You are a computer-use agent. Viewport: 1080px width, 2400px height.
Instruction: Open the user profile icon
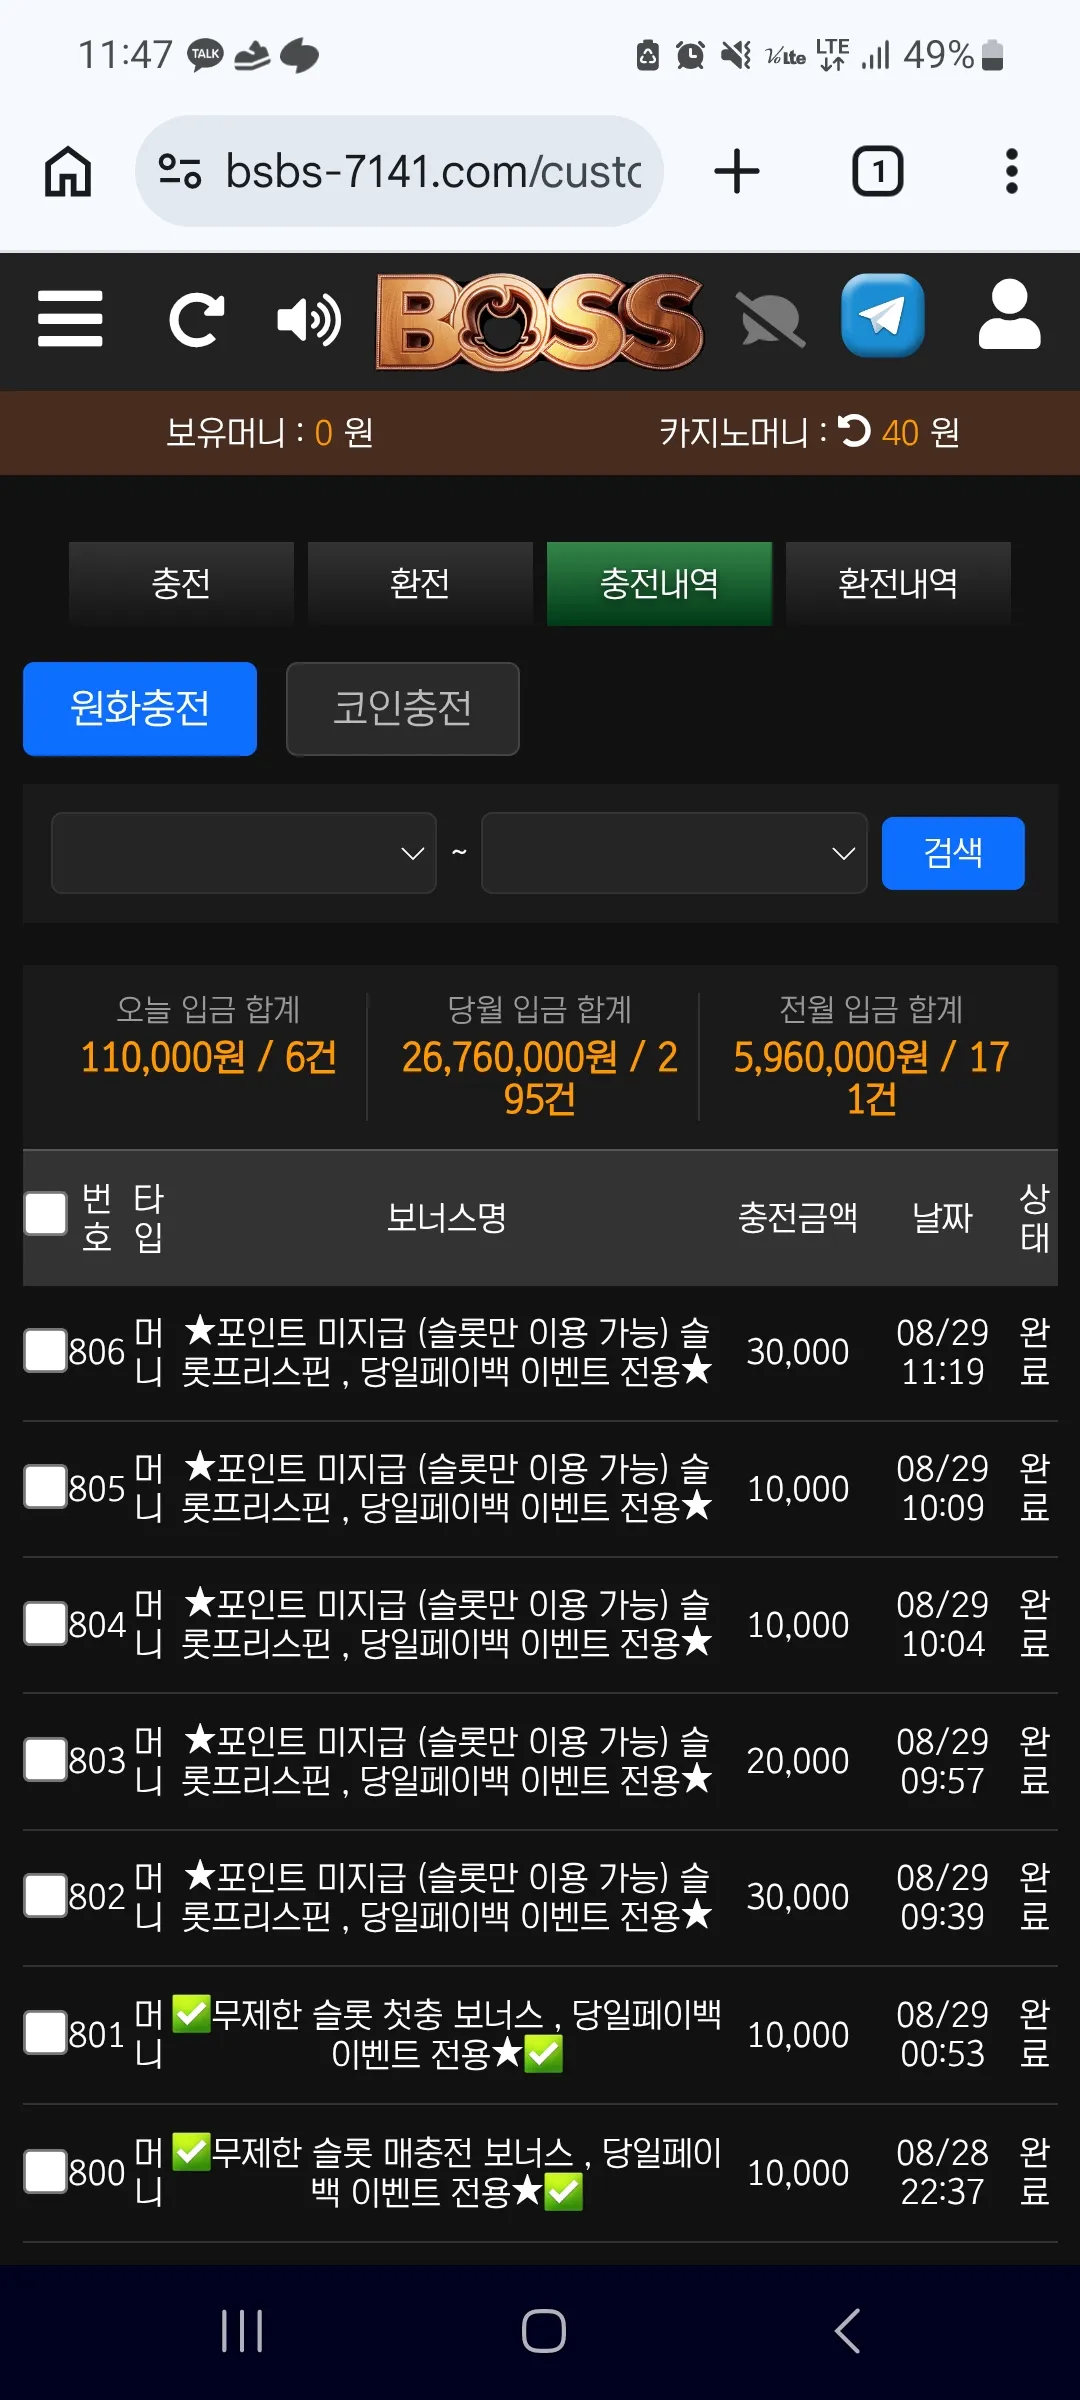point(1009,315)
